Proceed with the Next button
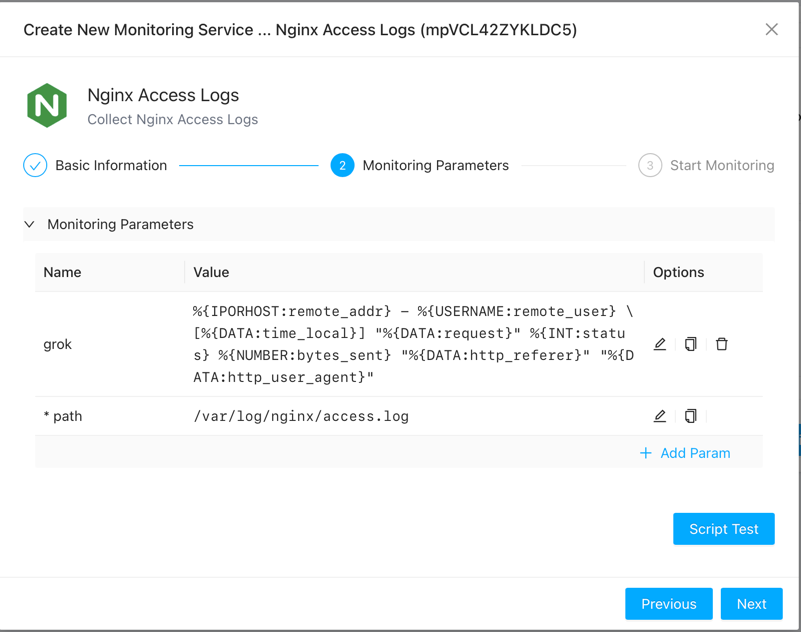801x632 pixels. [x=751, y=604]
